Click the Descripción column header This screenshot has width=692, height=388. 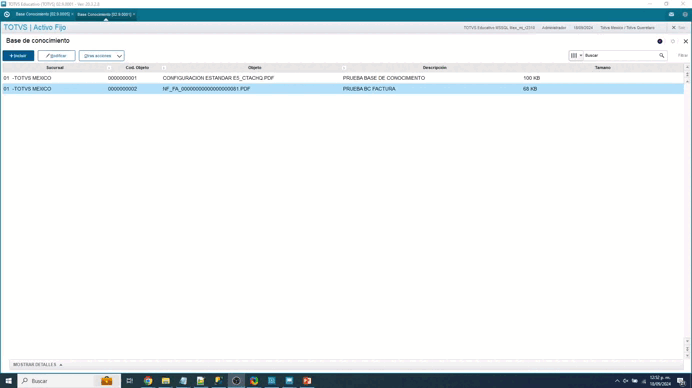[x=435, y=68]
